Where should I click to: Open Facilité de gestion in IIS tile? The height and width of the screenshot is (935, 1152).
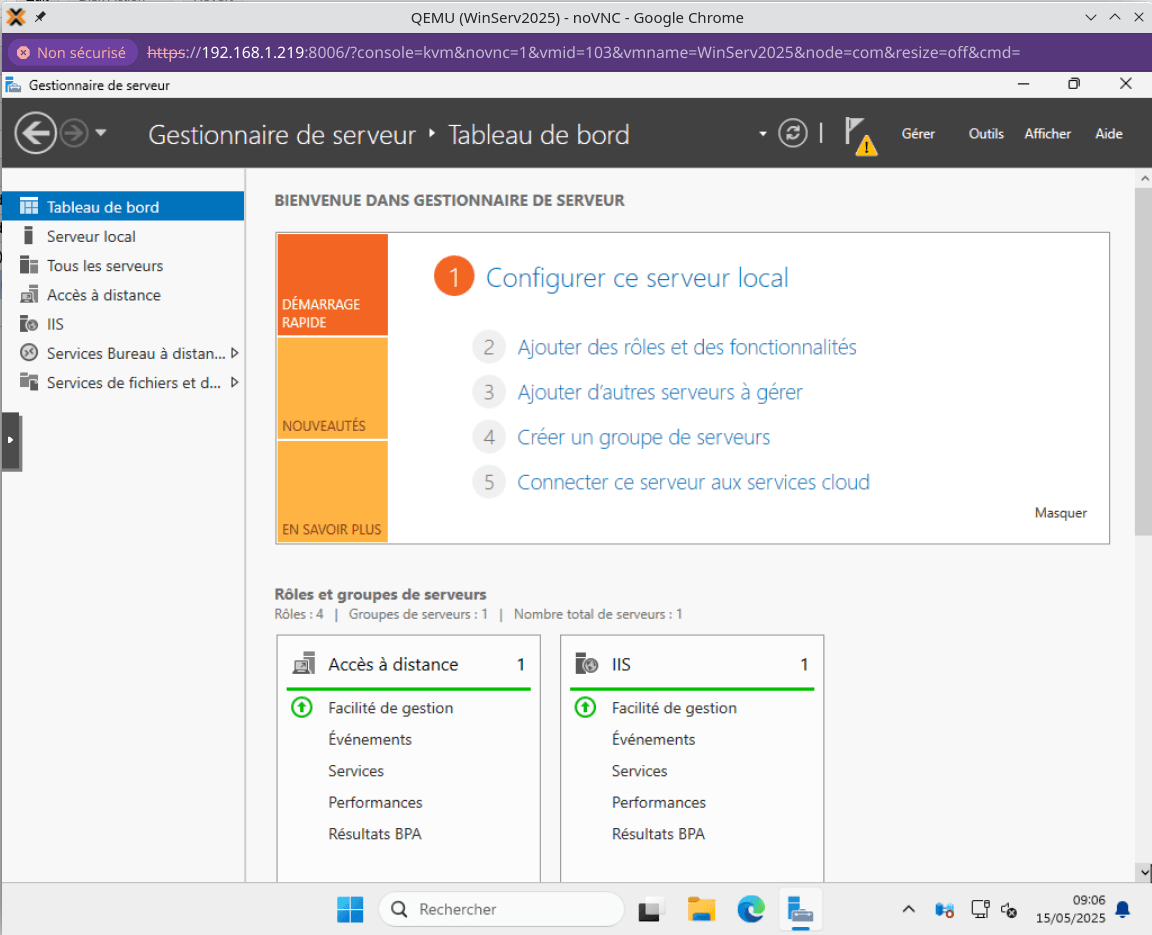[674, 708]
